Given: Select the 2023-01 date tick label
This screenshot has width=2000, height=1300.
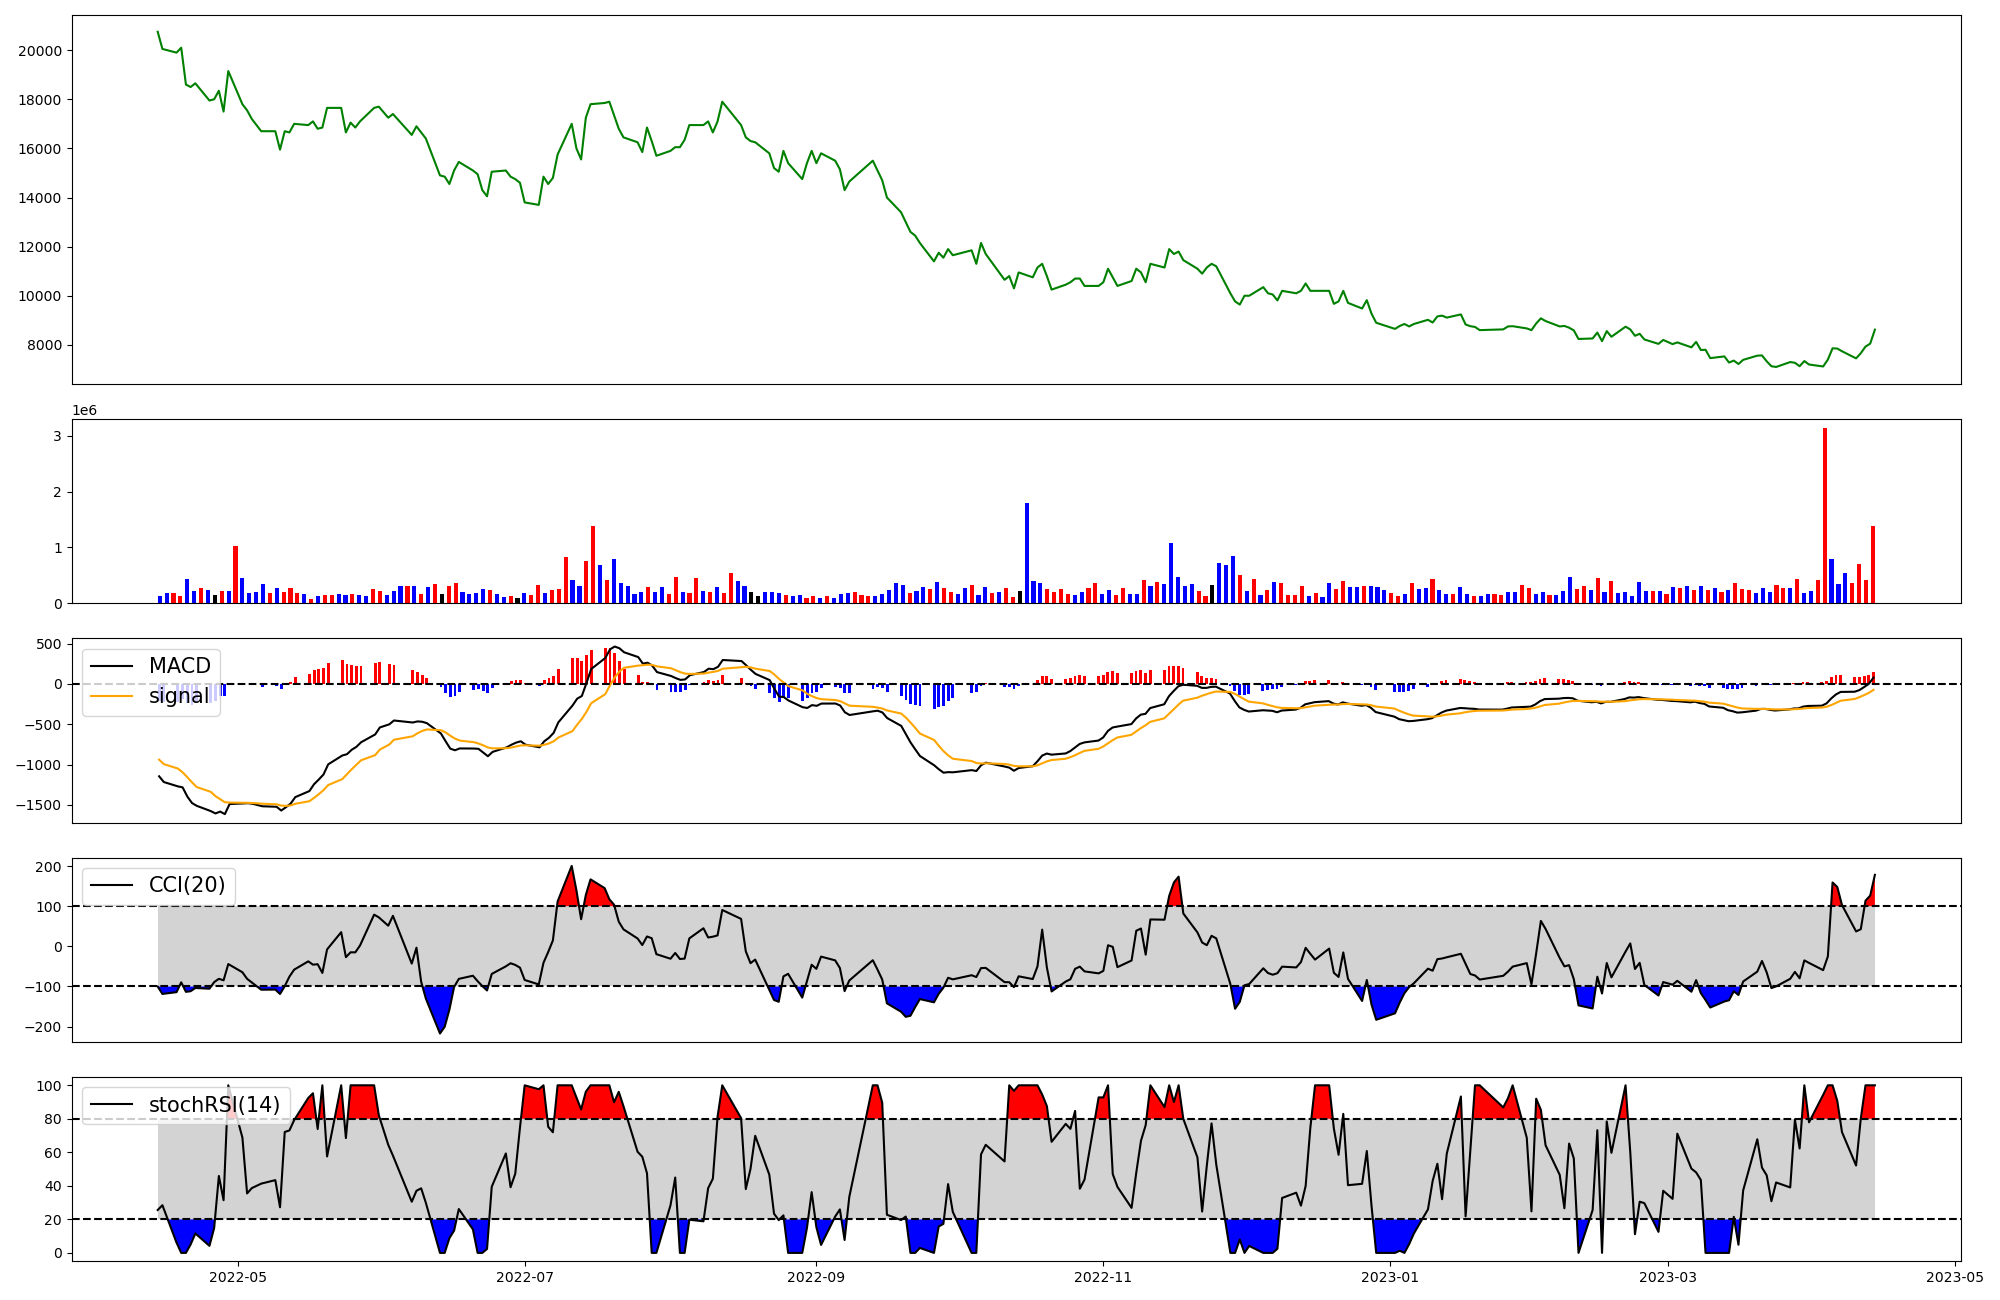Looking at the screenshot, I should 1390,1277.
